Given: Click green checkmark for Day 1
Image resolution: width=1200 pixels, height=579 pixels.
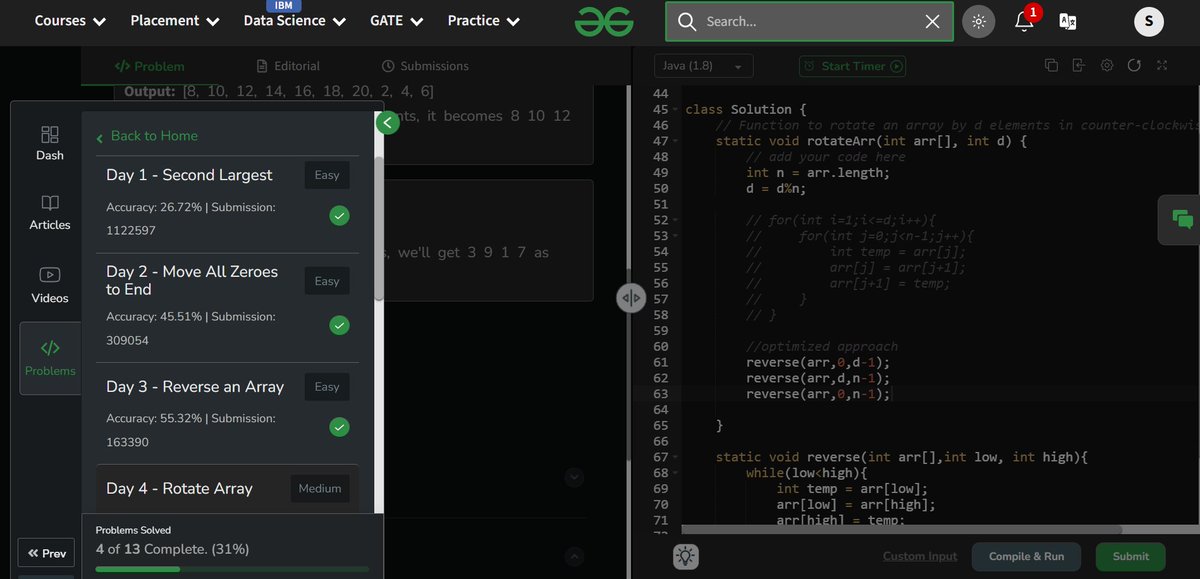Looking at the screenshot, I should pos(340,215).
